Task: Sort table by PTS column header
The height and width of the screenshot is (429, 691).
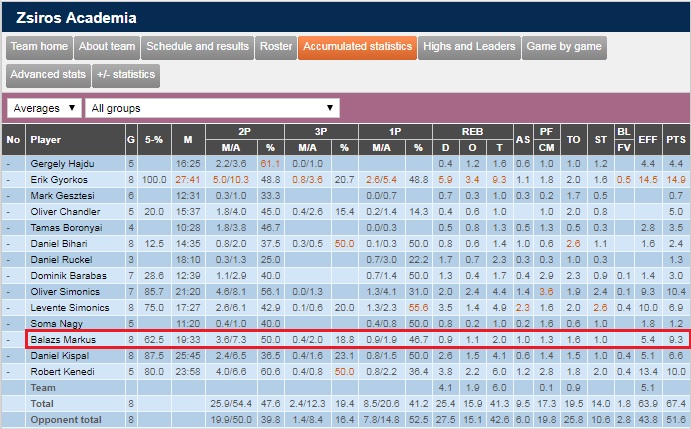Action: pyautogui.click(x=675, y=139)
